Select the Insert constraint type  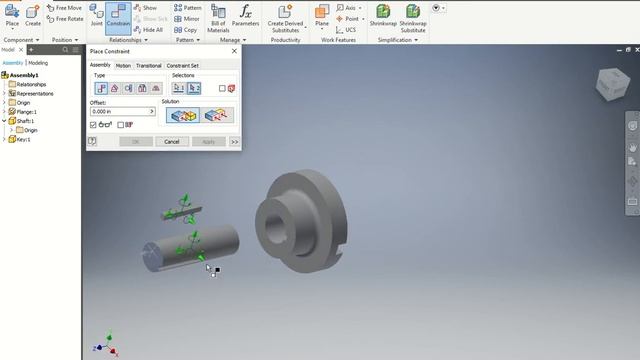(x=142, y=88)
